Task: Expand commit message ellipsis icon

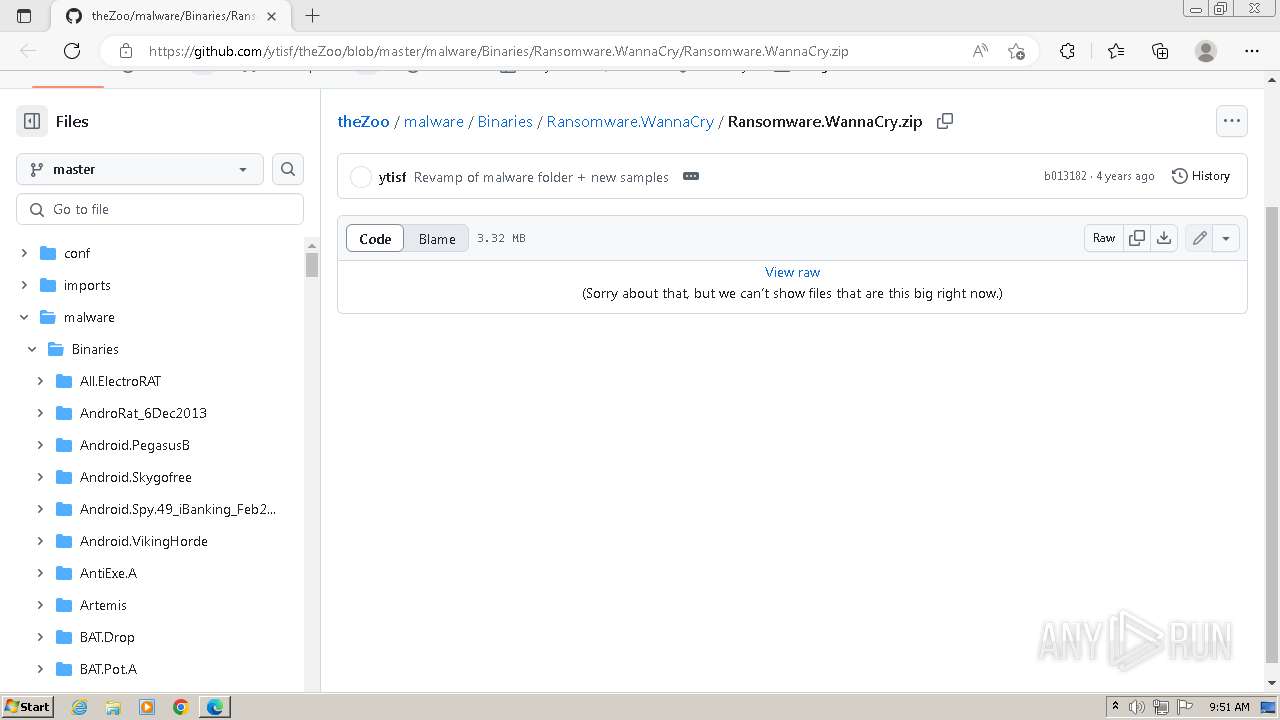Action: click(691, 176)
